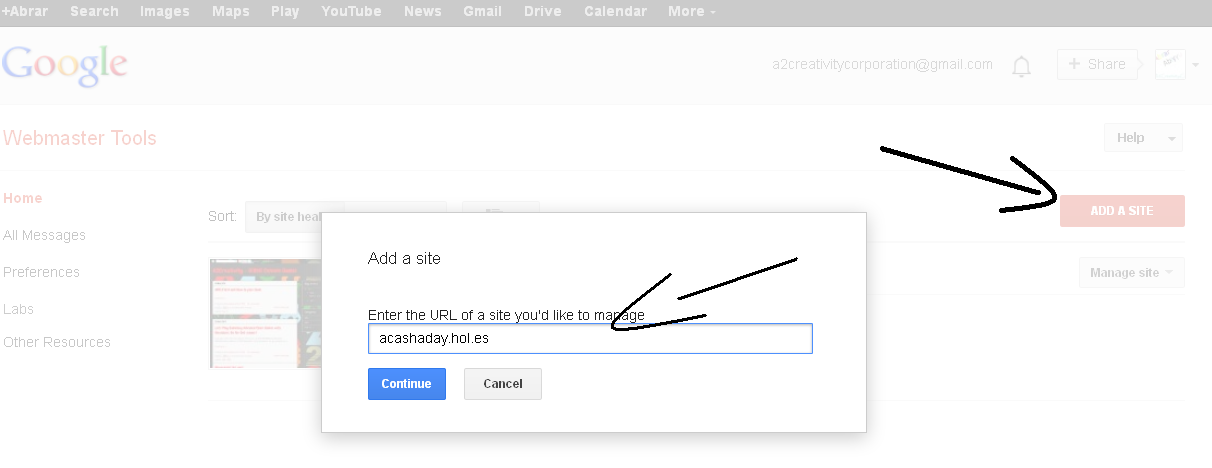Open Drive in the top bar
Viewport: 1212px width, 468px height.
[543, 12]
